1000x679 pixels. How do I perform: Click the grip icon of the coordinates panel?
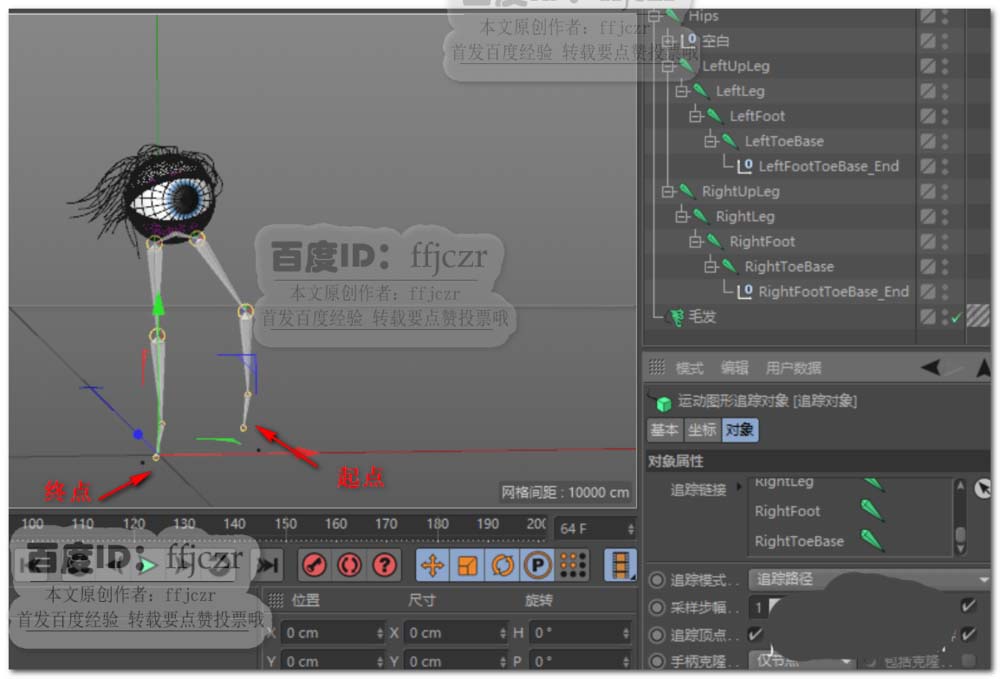[275, 600]
